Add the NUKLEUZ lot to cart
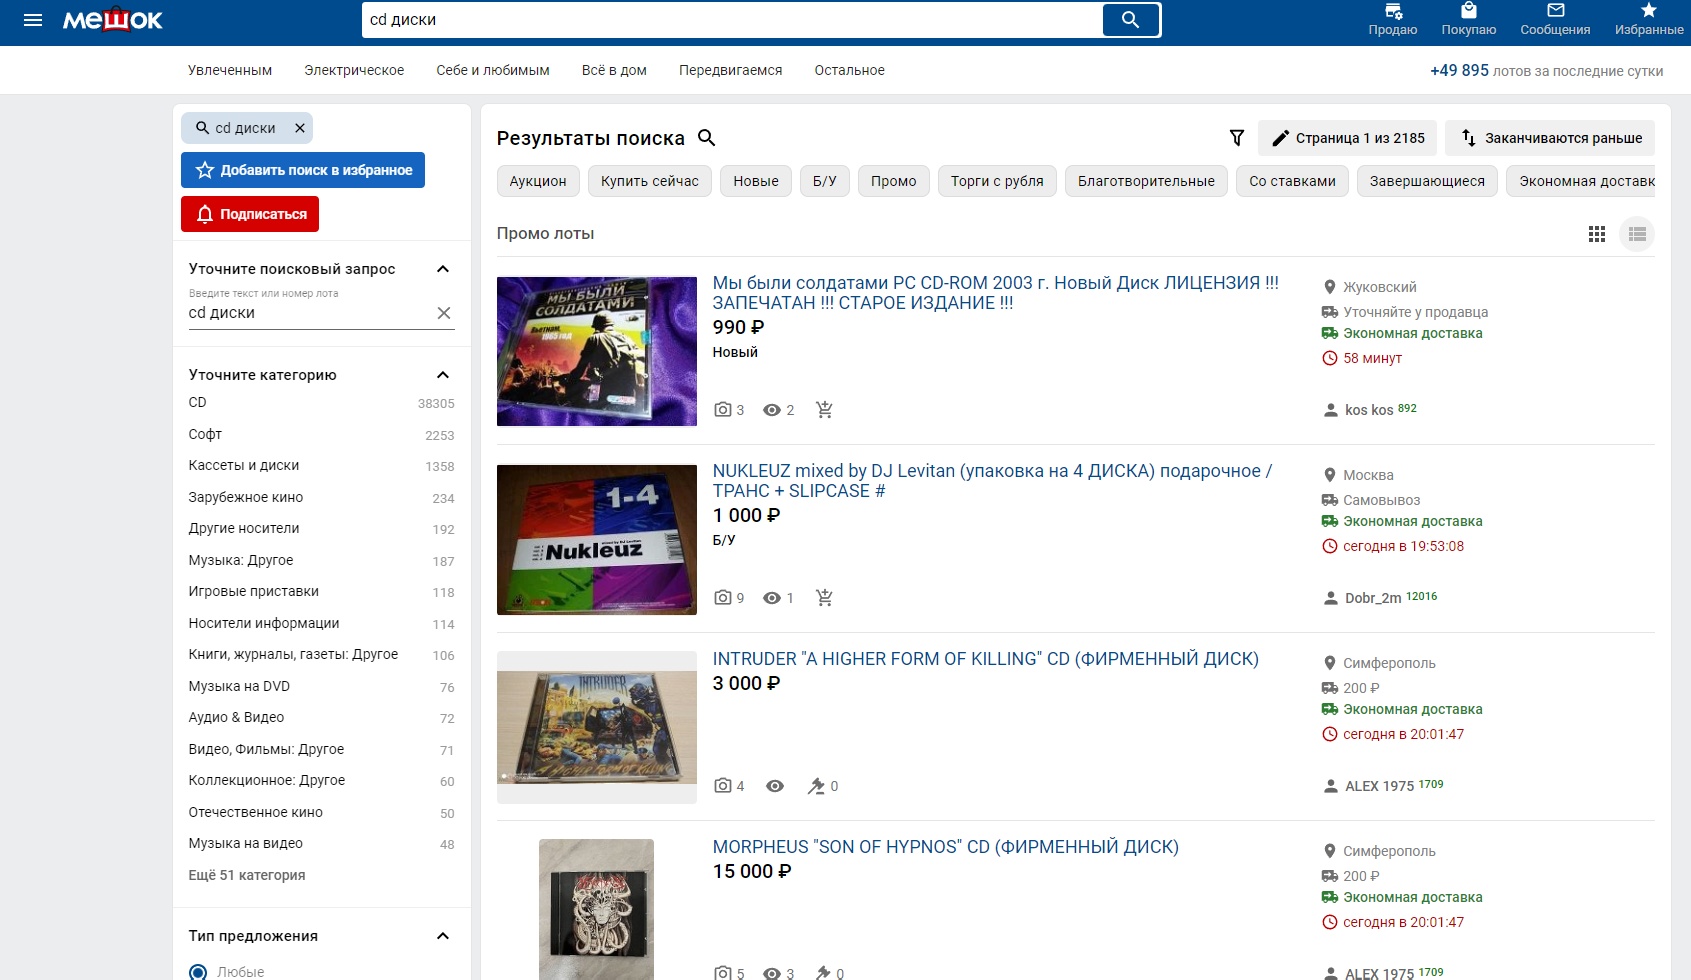 coord(824,598)
